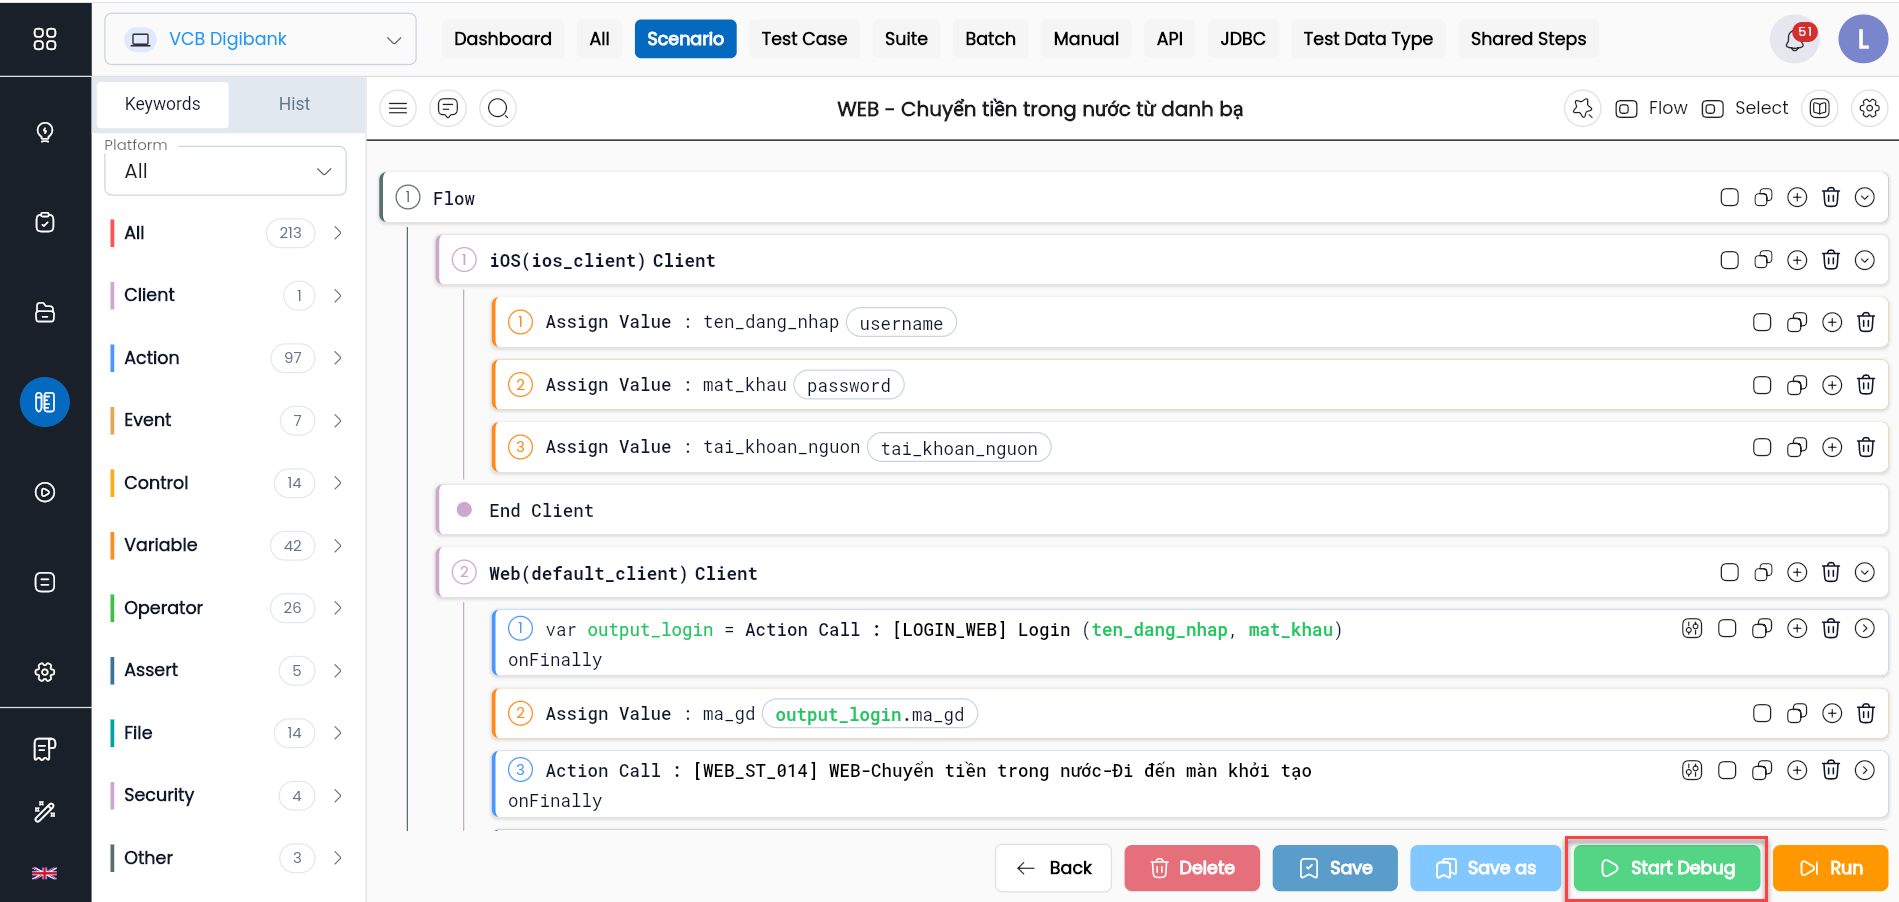This screenshot has height=902, width=1899.
Task: Tick checkbox on Assign Value mat_khau row
Action: point(1762,385)
